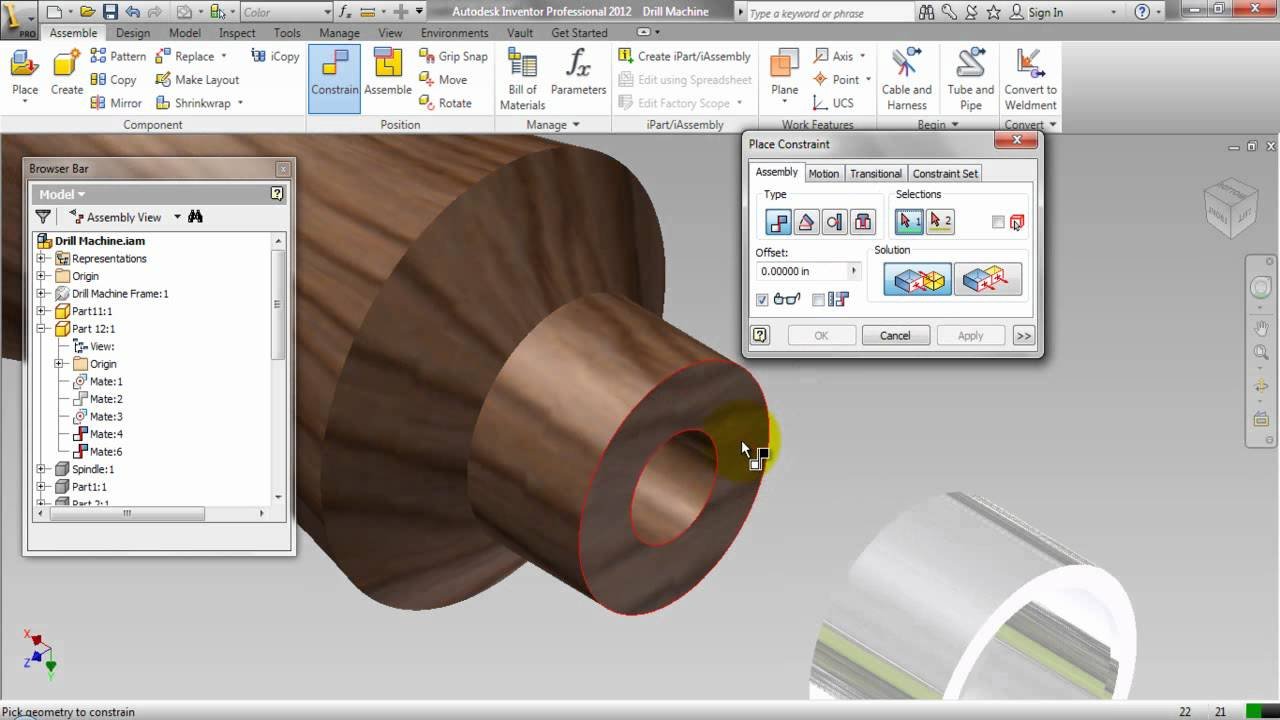Click the binoculars Find icon in browser

196,217
